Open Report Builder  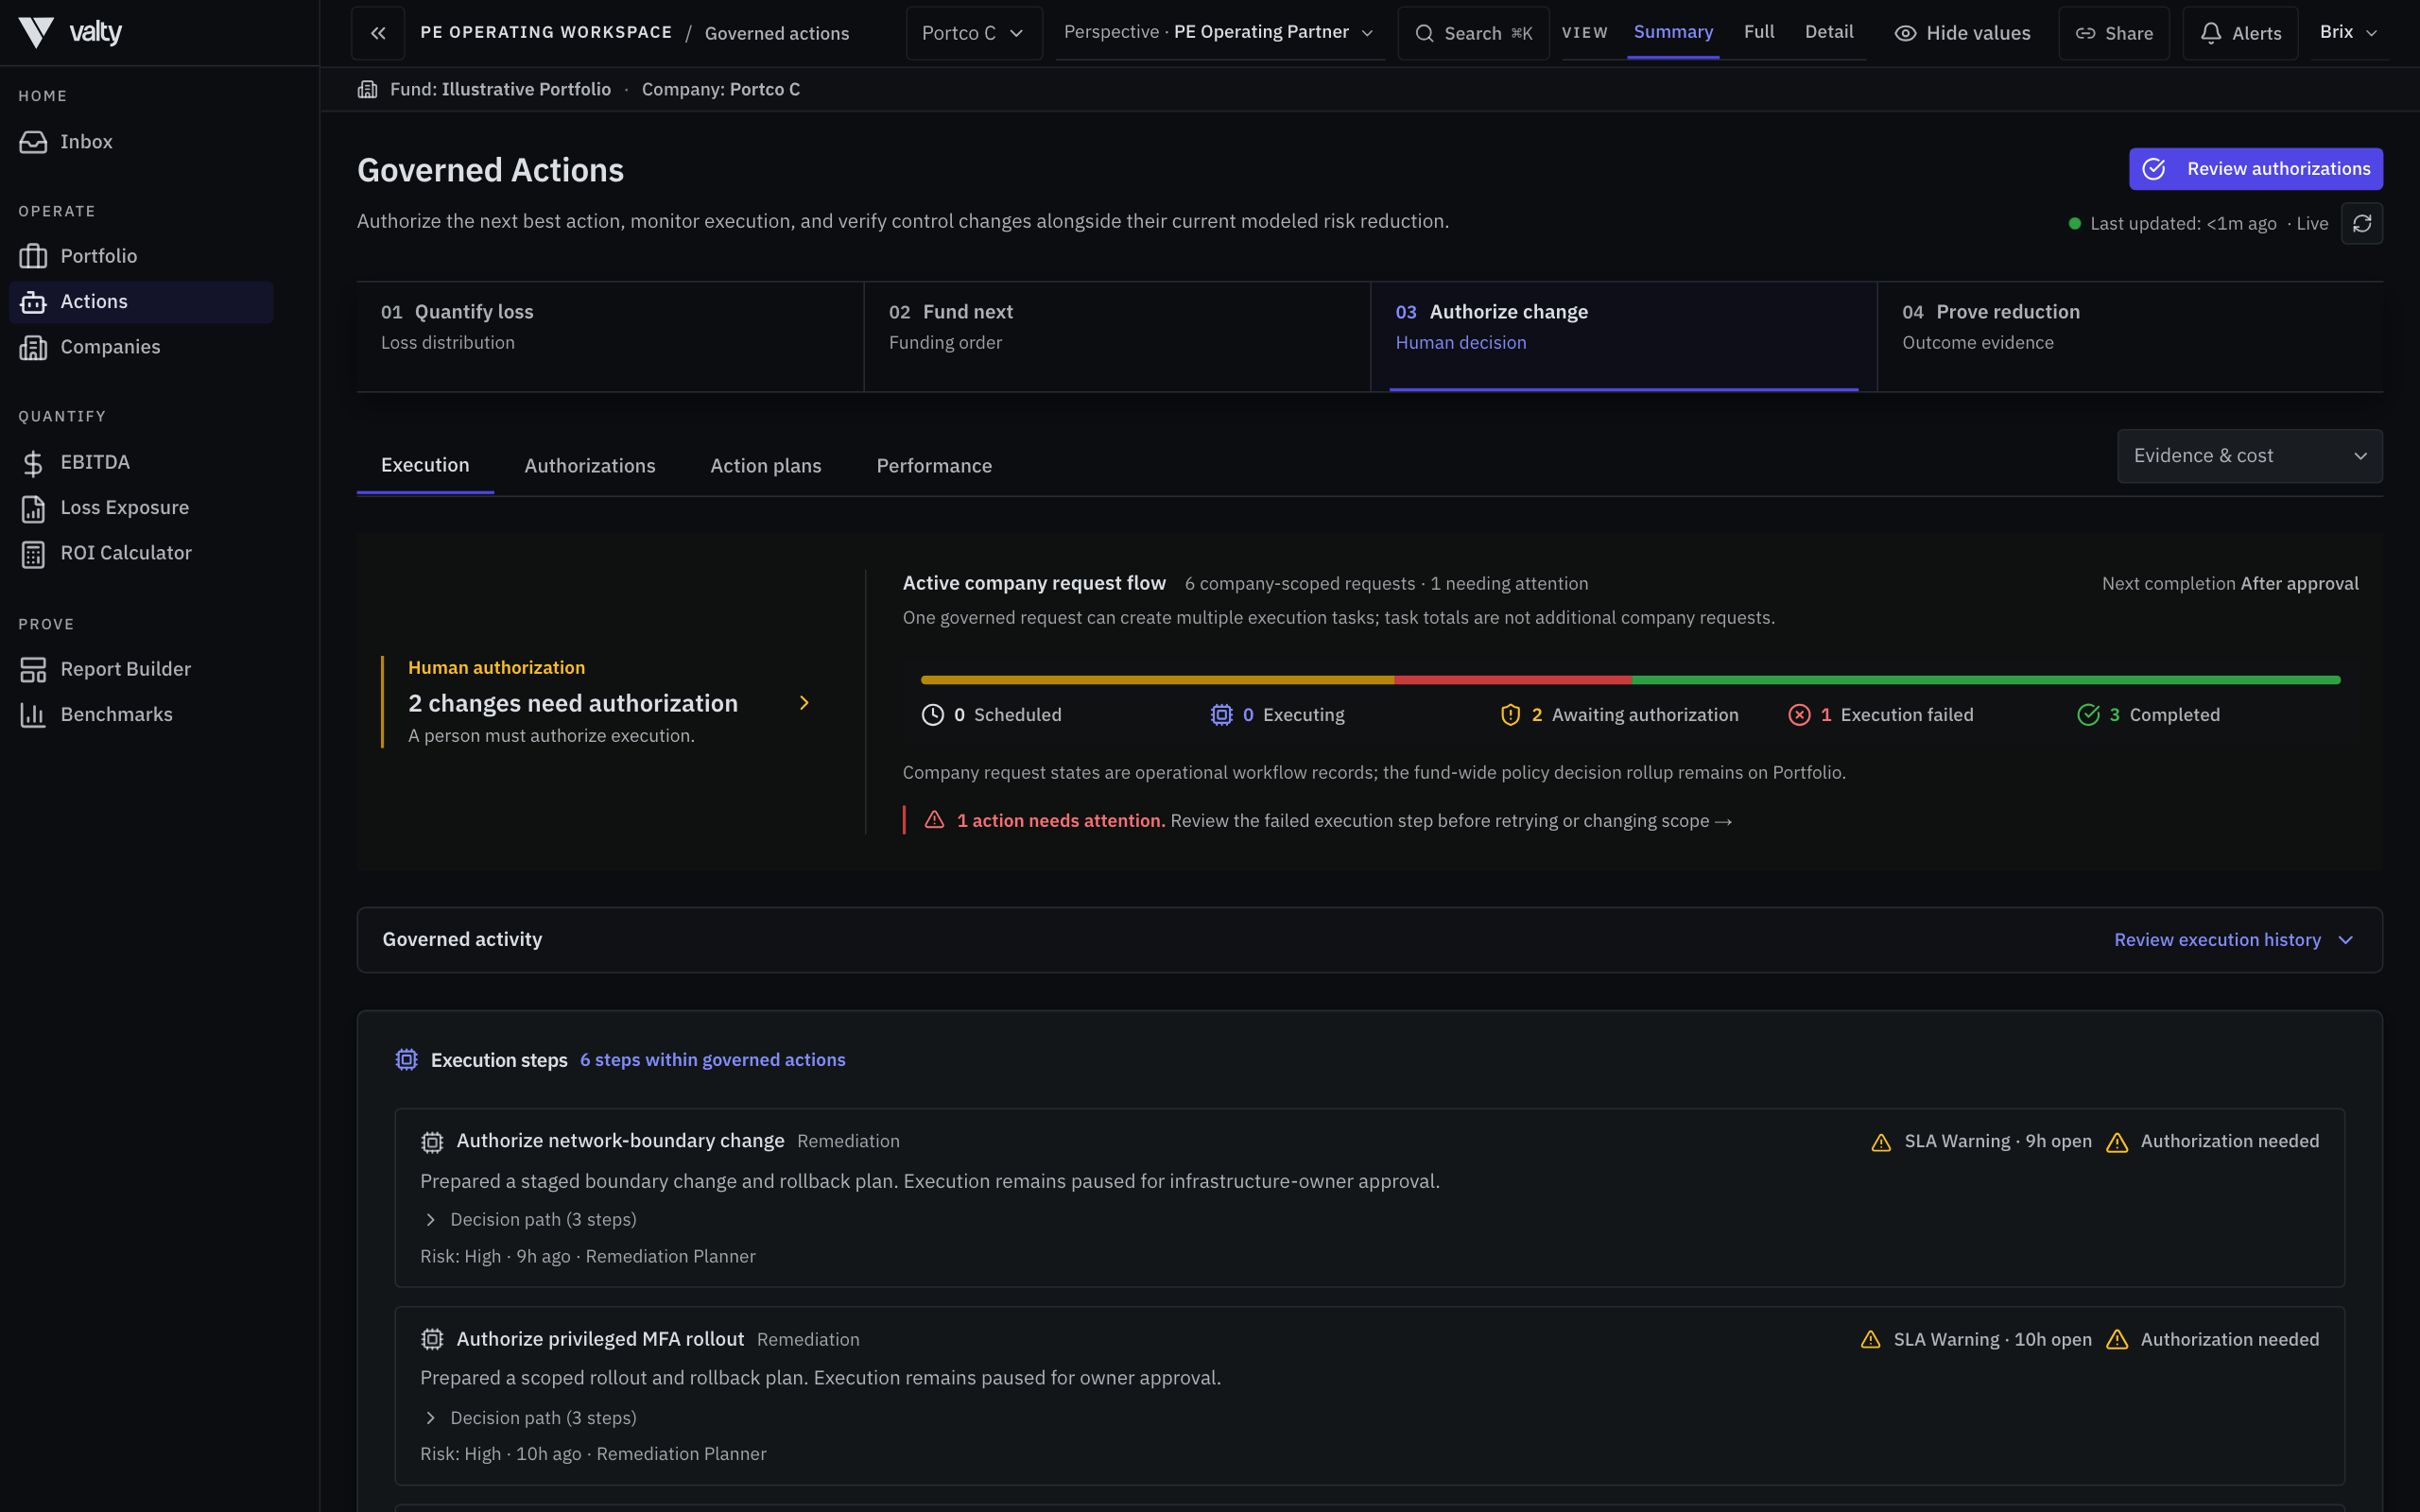[141, 669]
